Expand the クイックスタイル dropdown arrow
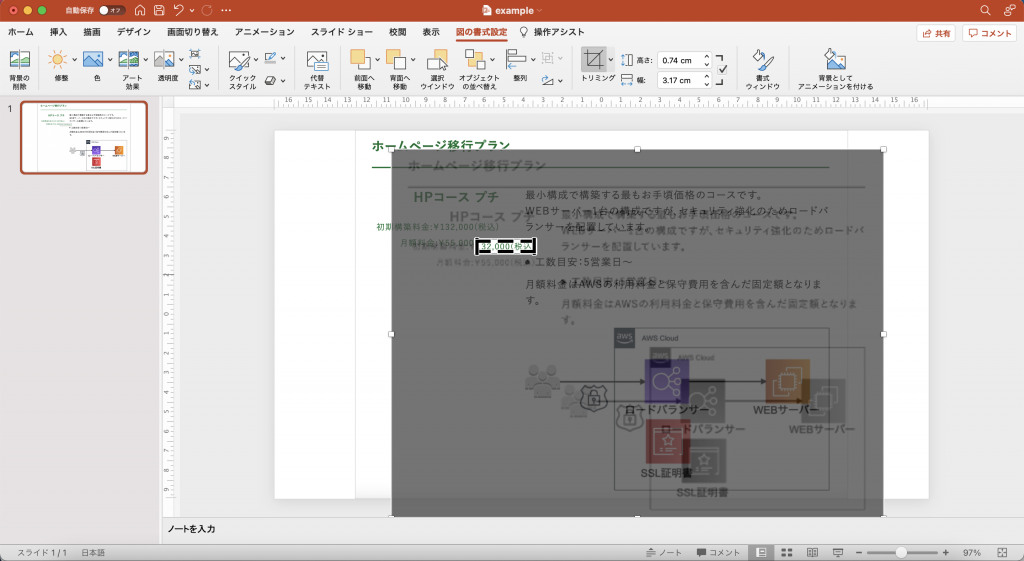Screen dimensions: 1024x561 tap(255, 60)
